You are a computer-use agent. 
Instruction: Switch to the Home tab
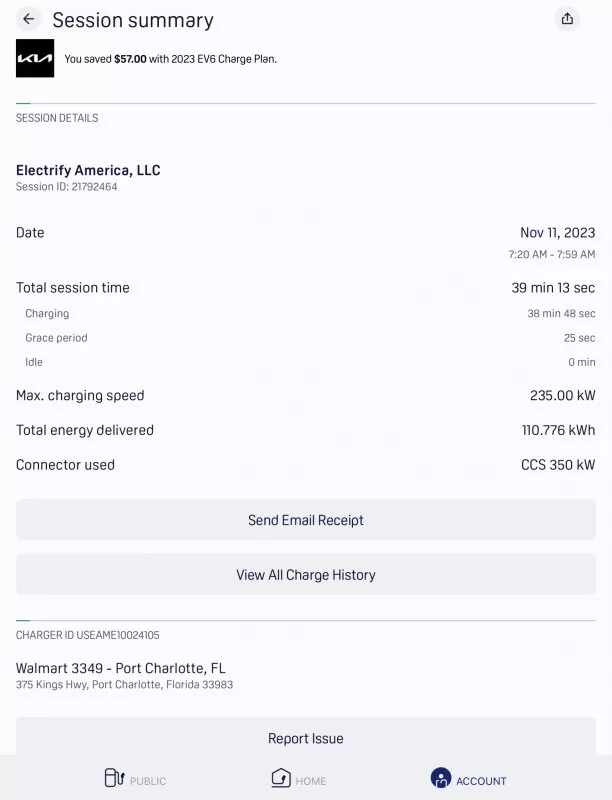(x=311, y=781)
